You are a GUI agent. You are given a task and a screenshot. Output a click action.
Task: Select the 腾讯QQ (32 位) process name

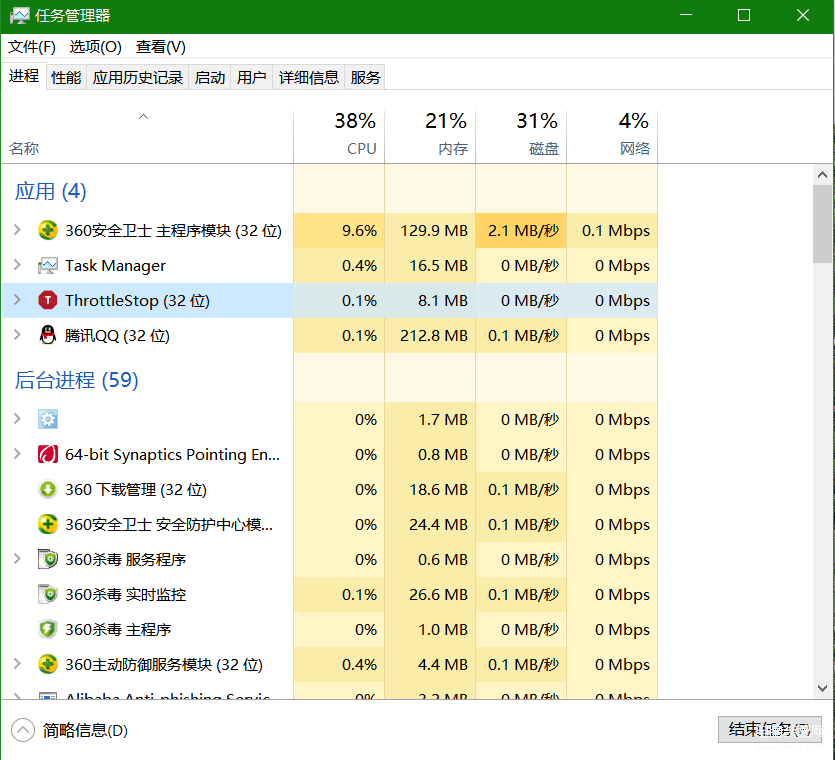click(x=117, y=336)
